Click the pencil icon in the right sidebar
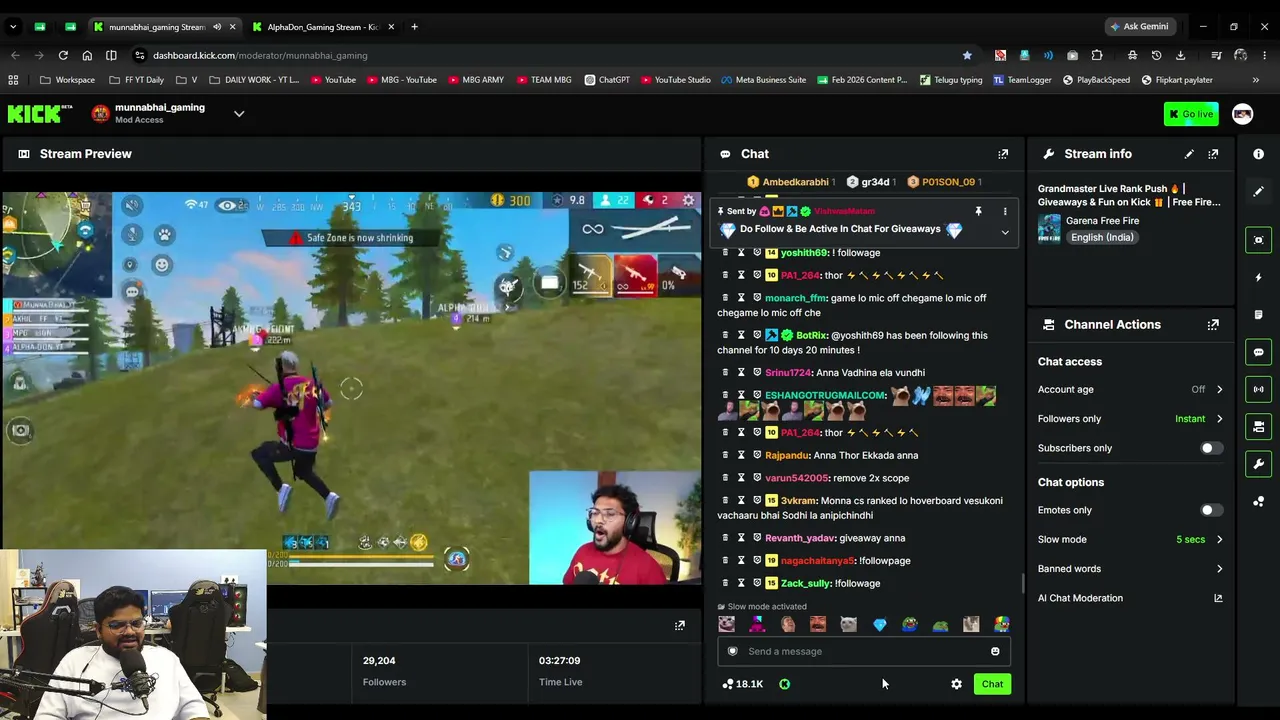Viewport: 1280px width, 720px height. click(x=1258, y=191)
